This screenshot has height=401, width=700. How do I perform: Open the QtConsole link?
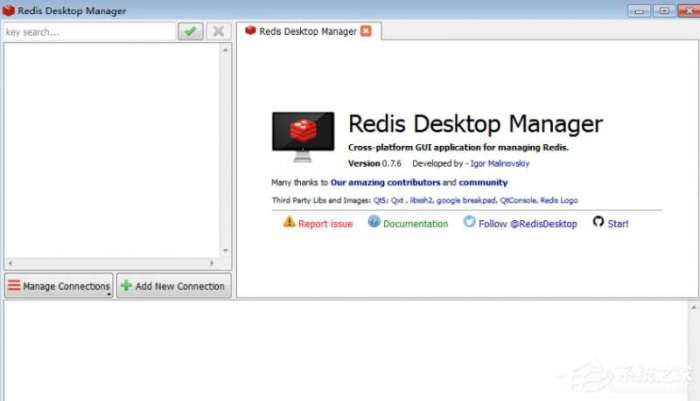coord(518,200)
